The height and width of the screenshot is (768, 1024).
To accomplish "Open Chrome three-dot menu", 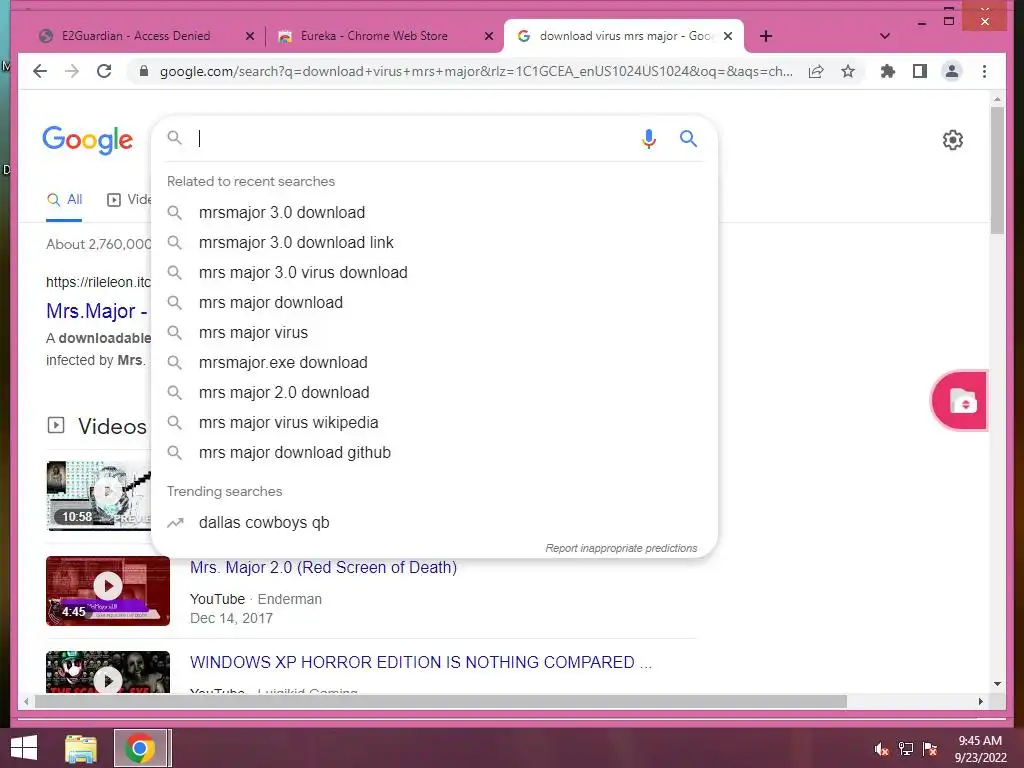I will click(x=984, y=71).
